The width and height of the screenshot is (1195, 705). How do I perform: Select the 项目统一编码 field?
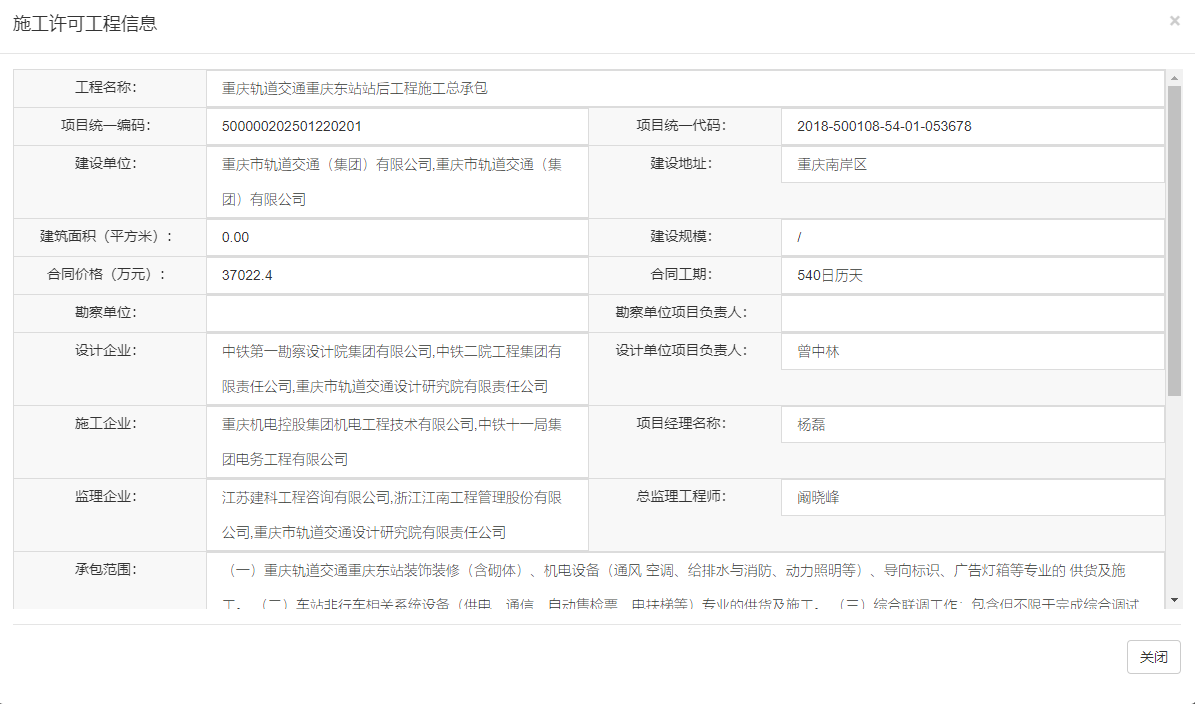pos(397,126)
